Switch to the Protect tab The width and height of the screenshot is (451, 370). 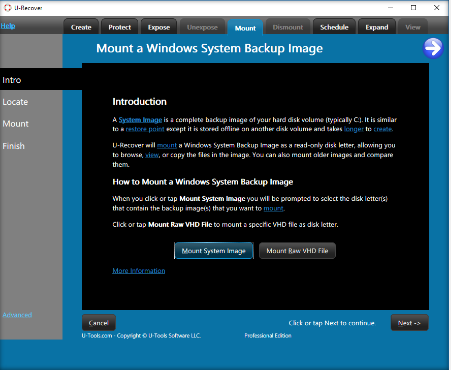click(x=119, y=27)
